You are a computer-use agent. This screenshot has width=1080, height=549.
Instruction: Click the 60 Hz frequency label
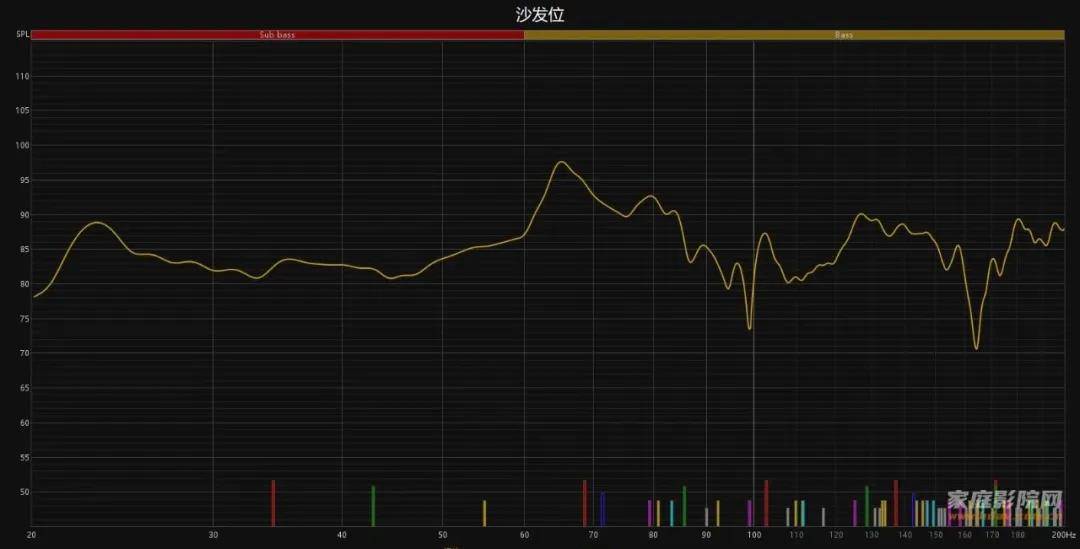click(x=524, y=535)
